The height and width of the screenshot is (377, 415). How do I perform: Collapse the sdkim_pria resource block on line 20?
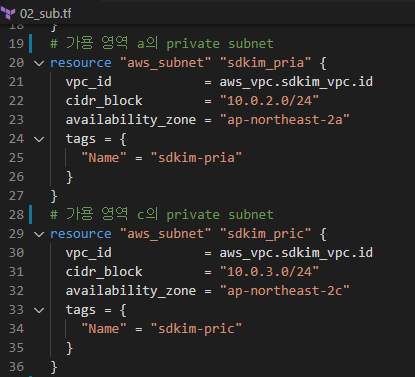click(39, 63)
